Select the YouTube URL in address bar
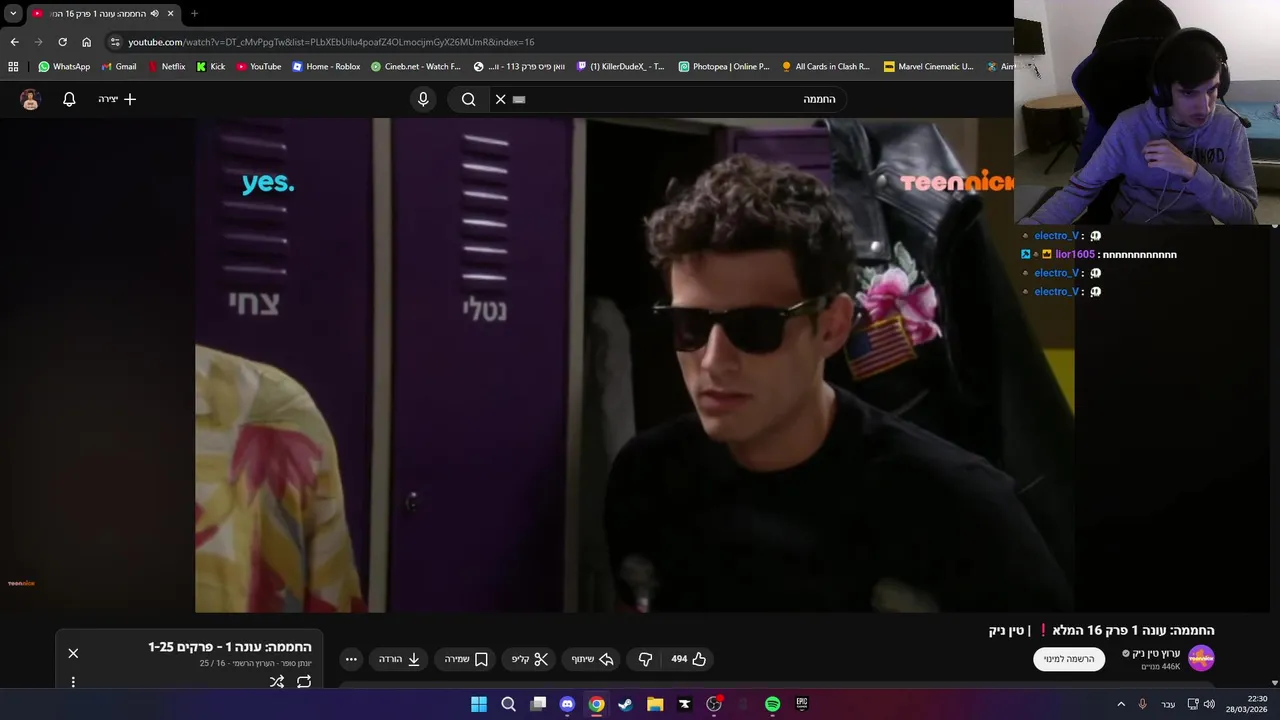This screenshot has width=1280, height=720. click(x=331, y=42)
